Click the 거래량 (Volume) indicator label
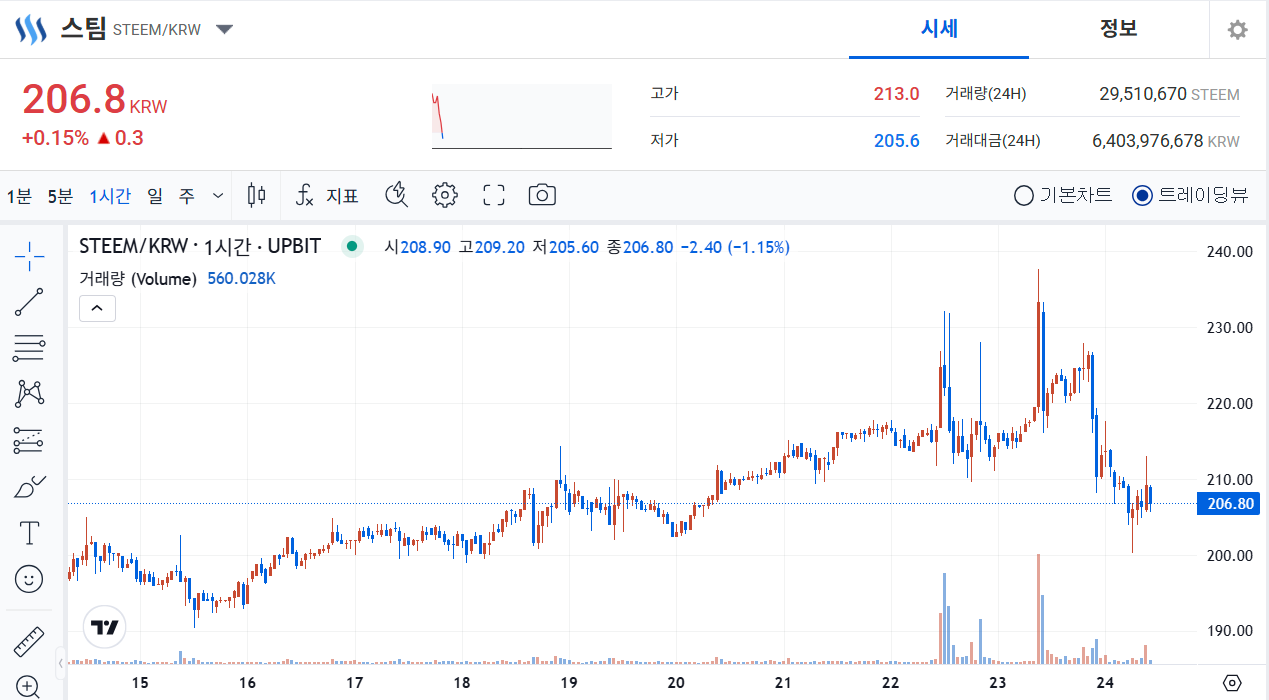This screenshot has width=1269, height=700. coord(138,279)
